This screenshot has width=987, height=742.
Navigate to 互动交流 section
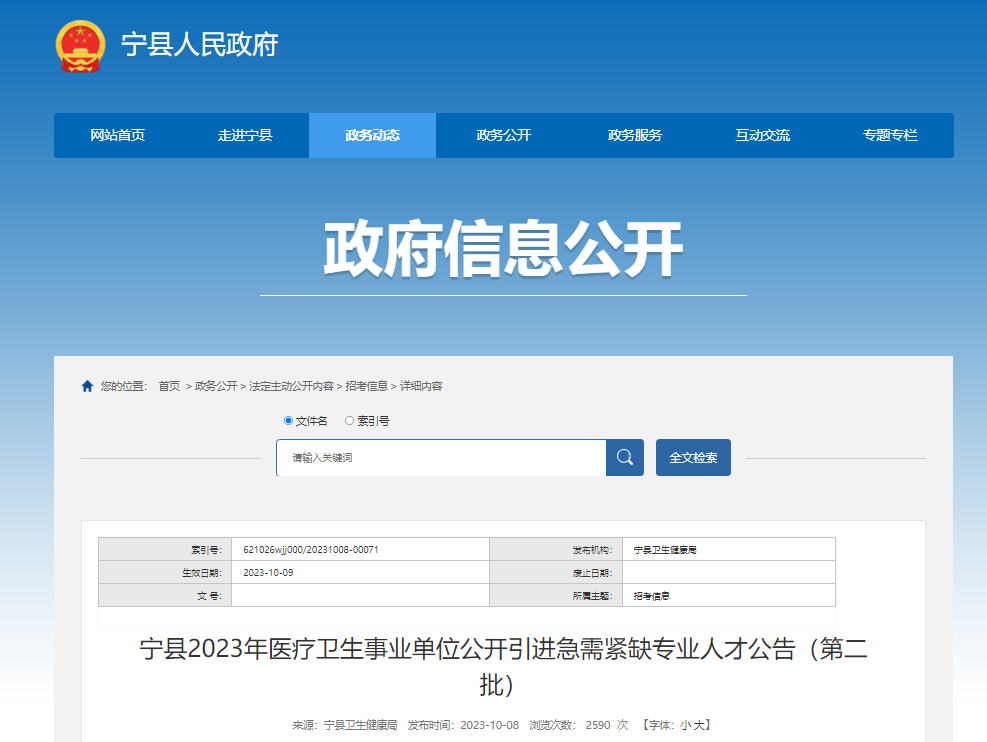pyautogui.click(x=762, y=135)
